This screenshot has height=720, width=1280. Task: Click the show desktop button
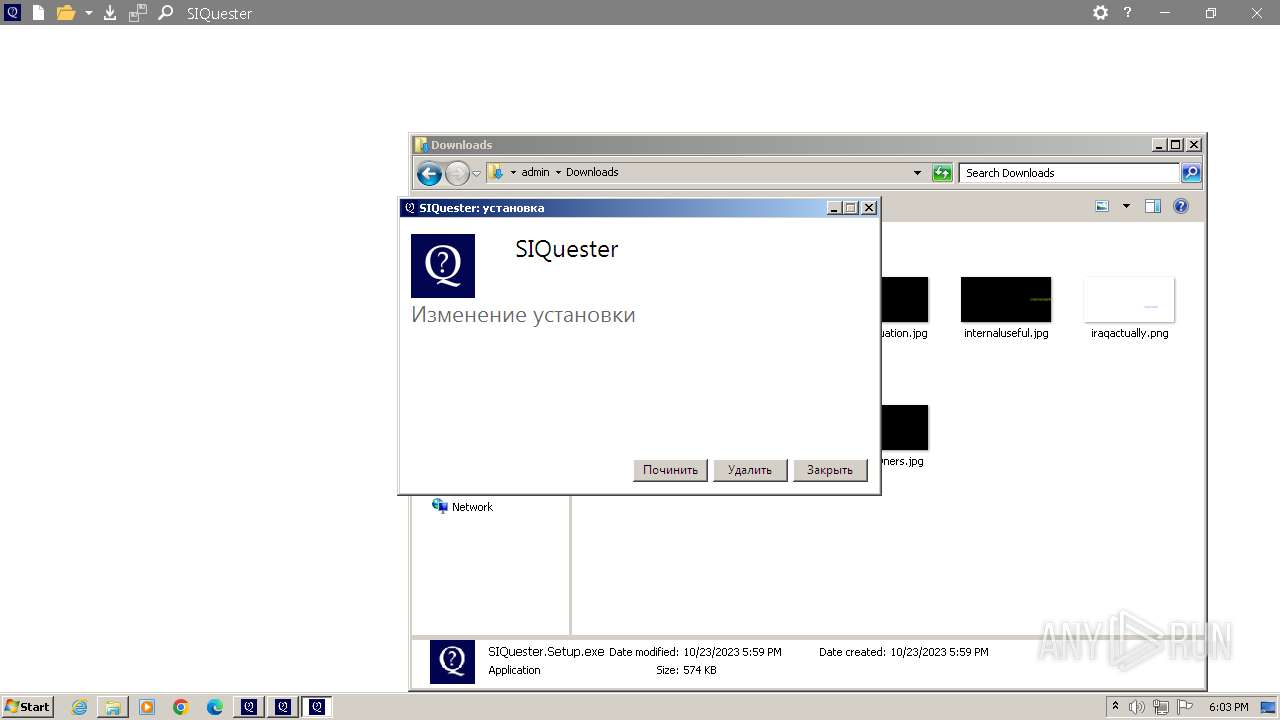1268,707
